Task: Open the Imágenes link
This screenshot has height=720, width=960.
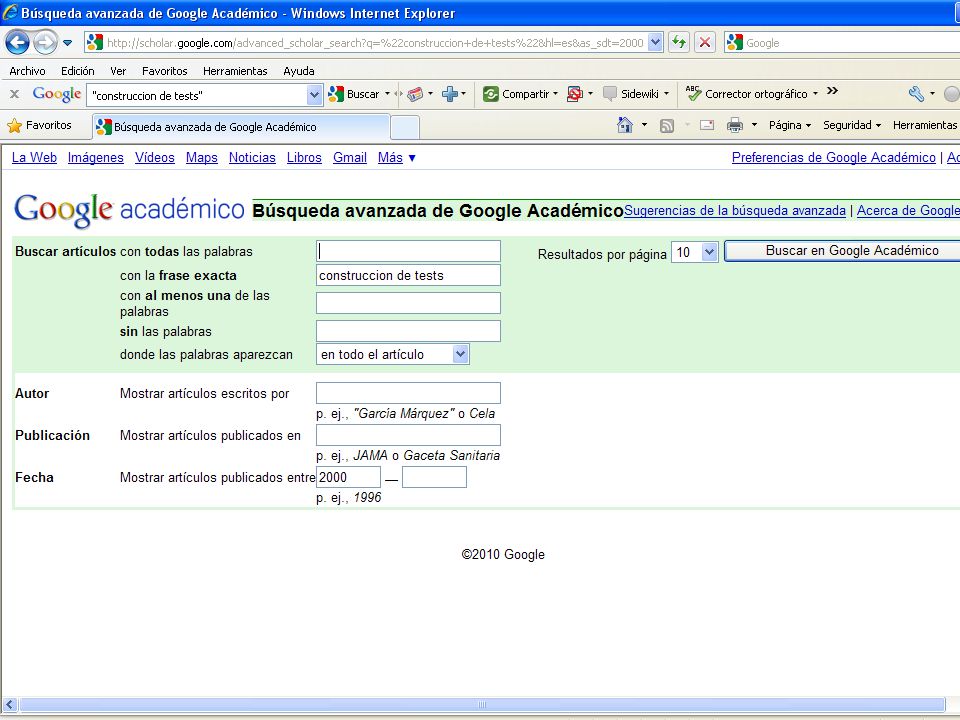Action: (x=96, y=157)
